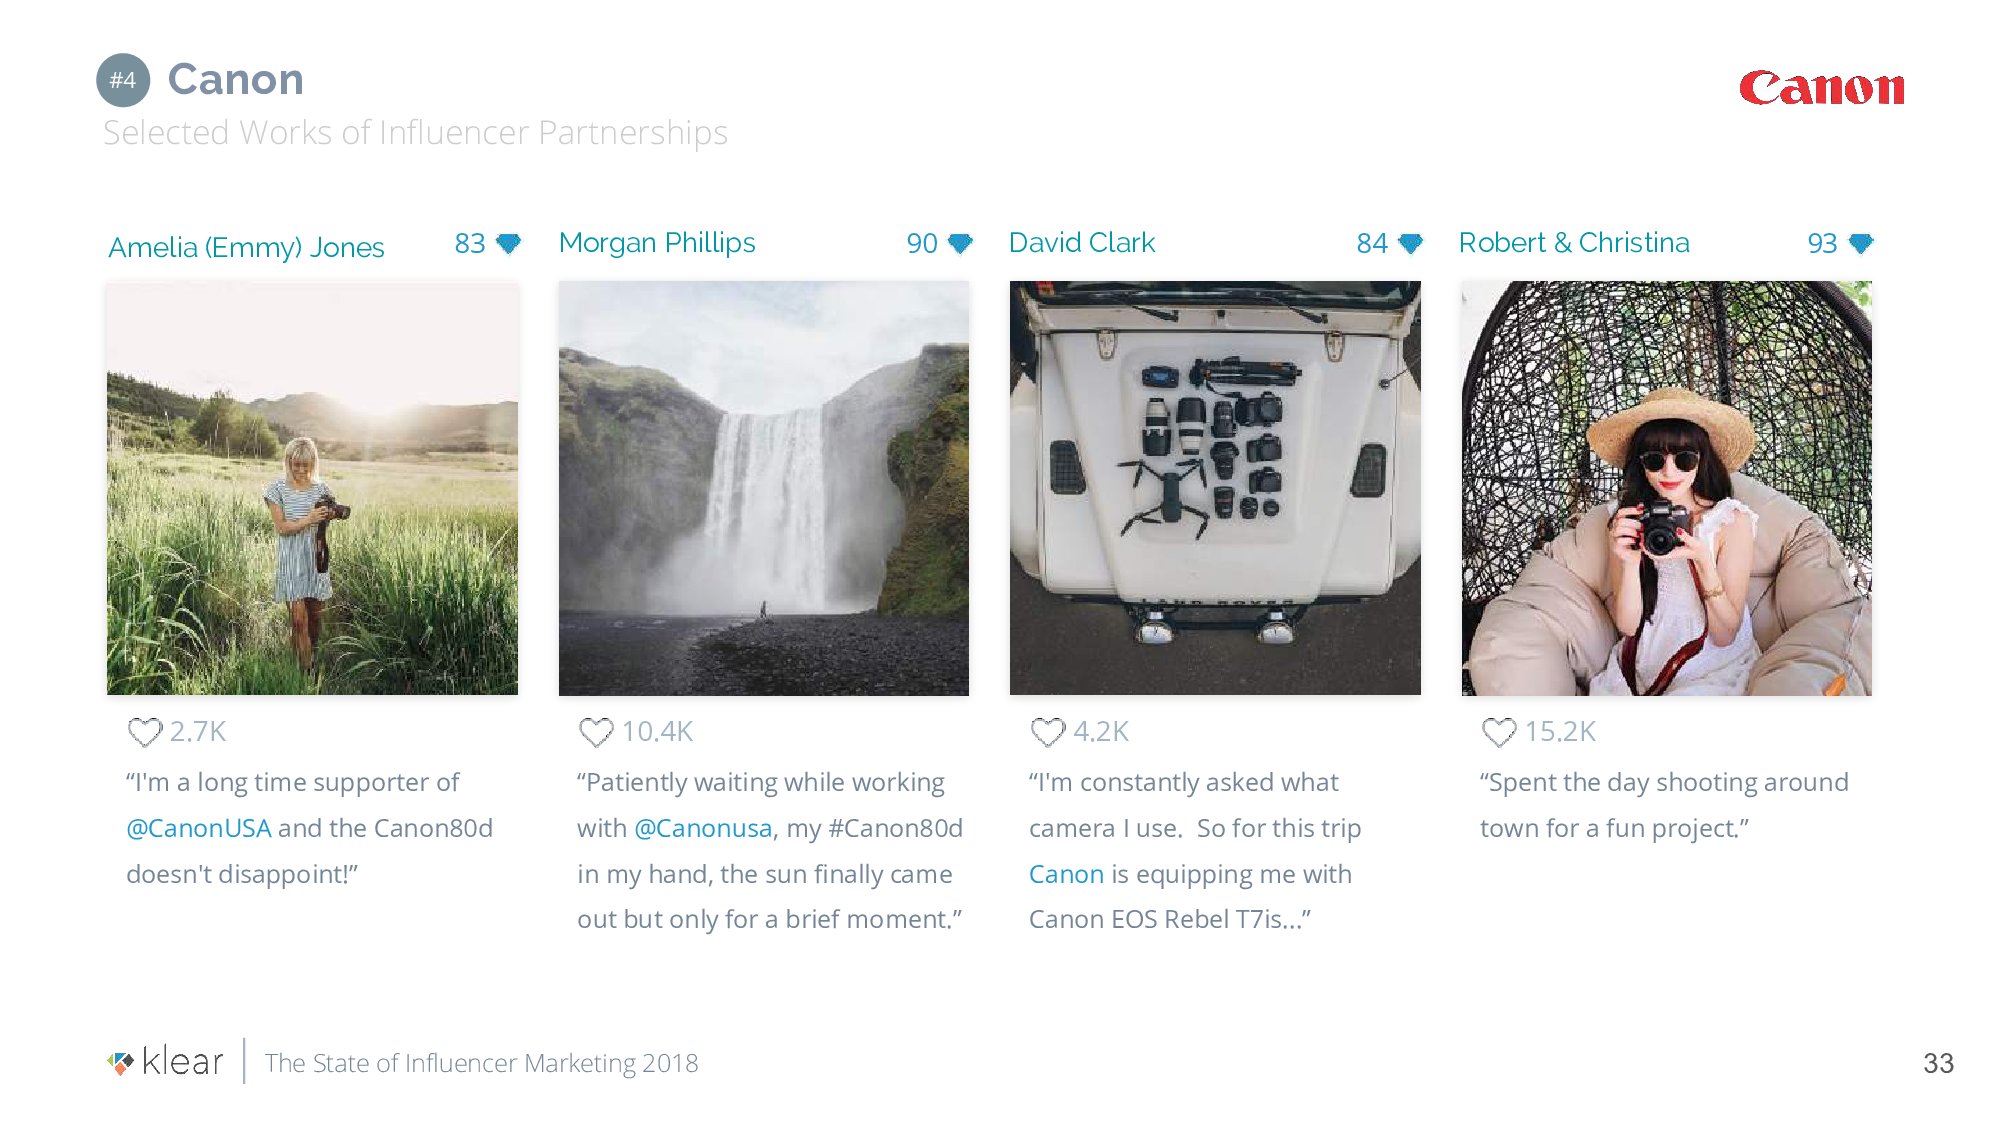The height and width of the screenshot is (1125, 2000).
Task: Select the camera gear on jeep photo
Action: 1215,488
